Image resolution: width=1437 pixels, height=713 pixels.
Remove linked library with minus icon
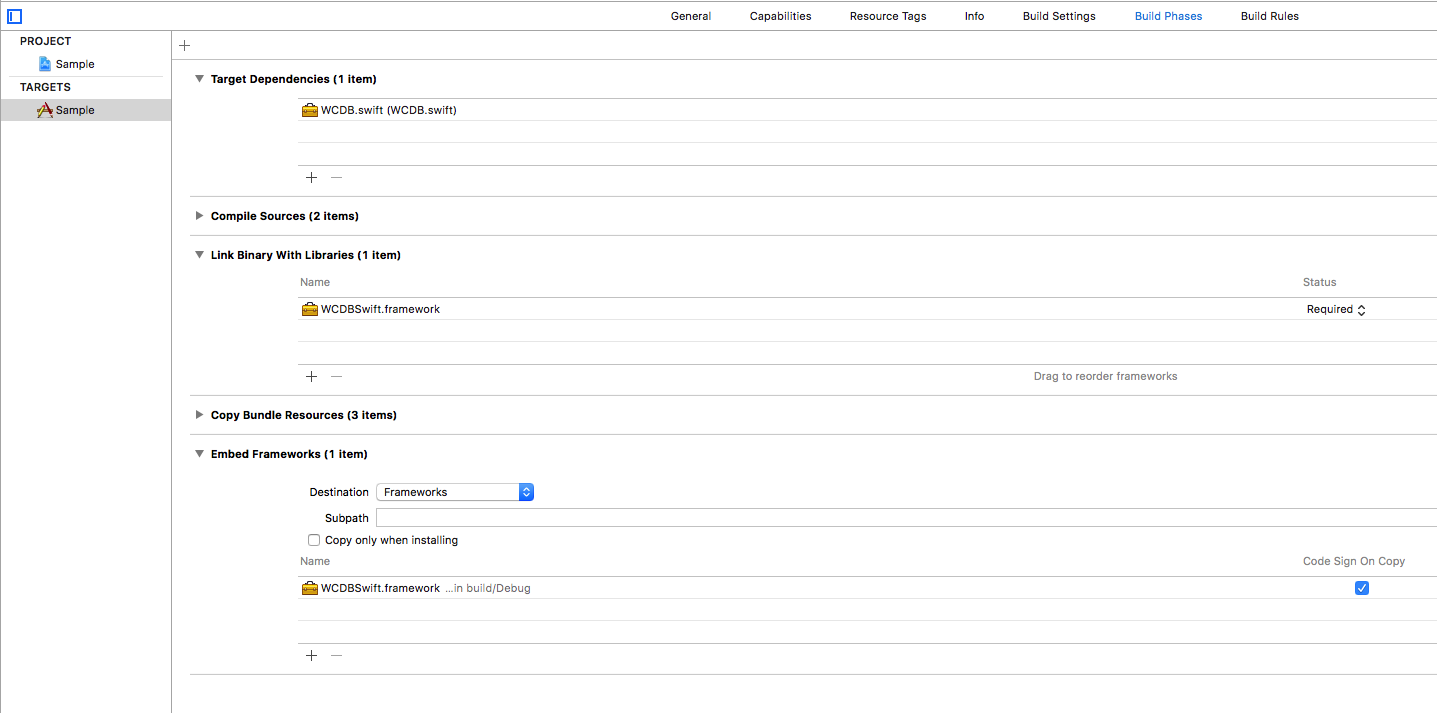pyautogui.click(x=336, y=376)
